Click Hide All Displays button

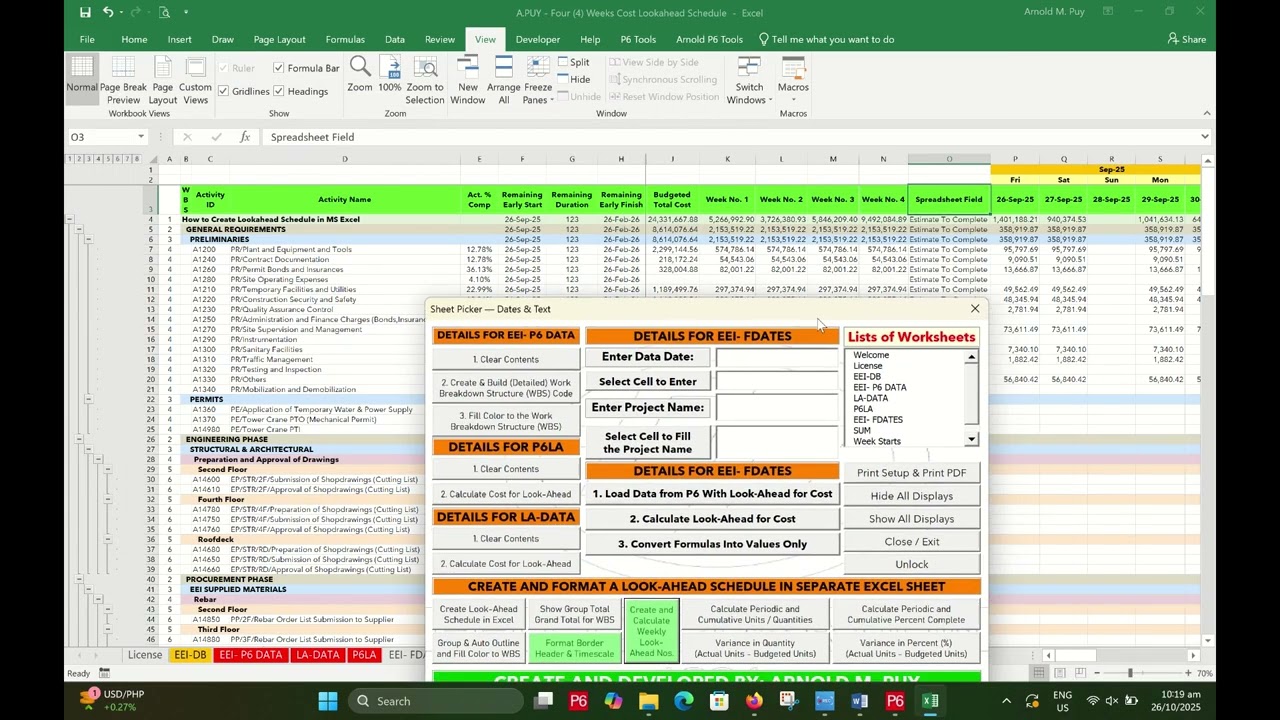coord(911,496)
